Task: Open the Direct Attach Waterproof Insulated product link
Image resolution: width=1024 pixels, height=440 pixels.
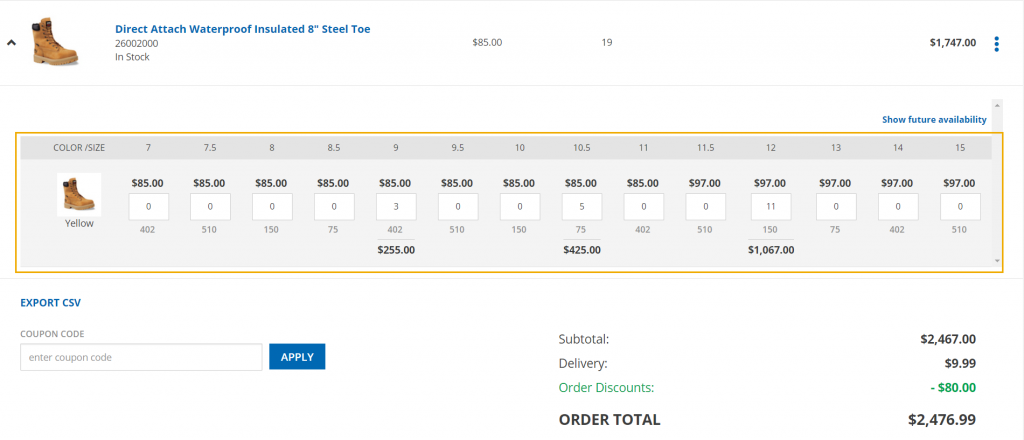Action: coord(242,29)
